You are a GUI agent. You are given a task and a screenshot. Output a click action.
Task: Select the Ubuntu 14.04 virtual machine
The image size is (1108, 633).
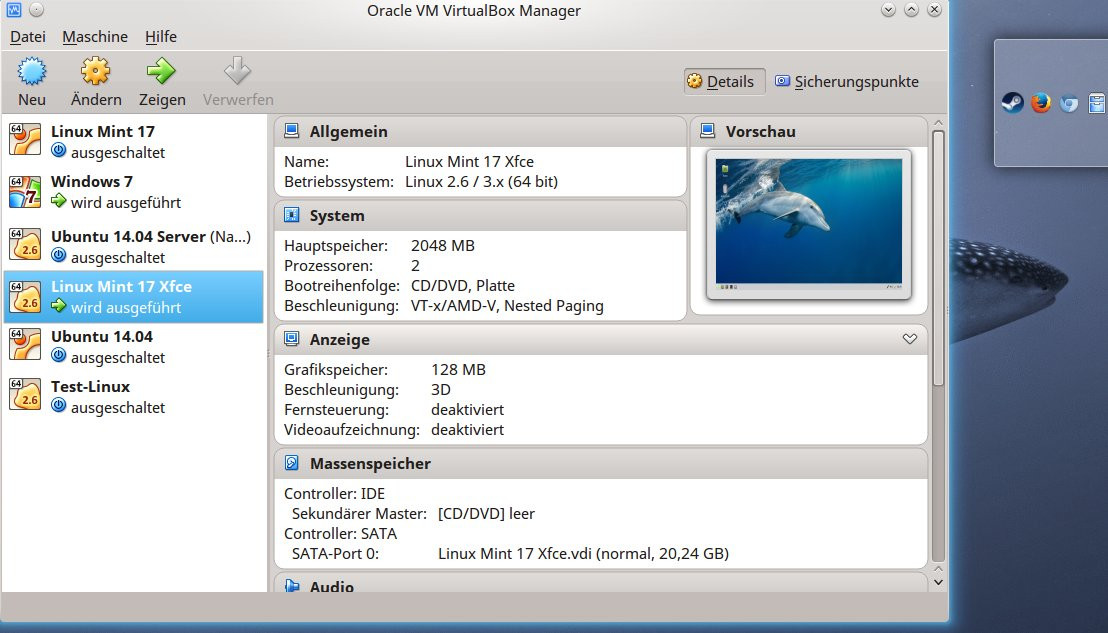click(134, 346)
